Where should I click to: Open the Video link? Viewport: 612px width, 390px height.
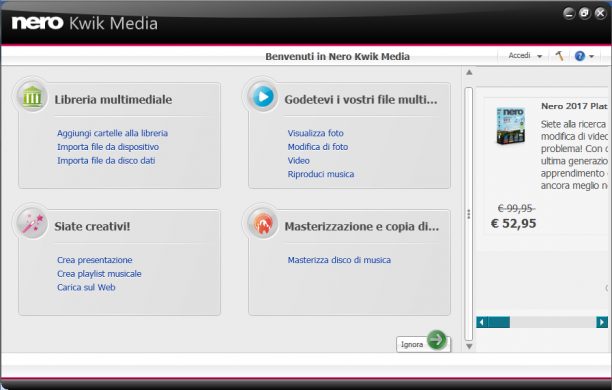pos(299,160)
